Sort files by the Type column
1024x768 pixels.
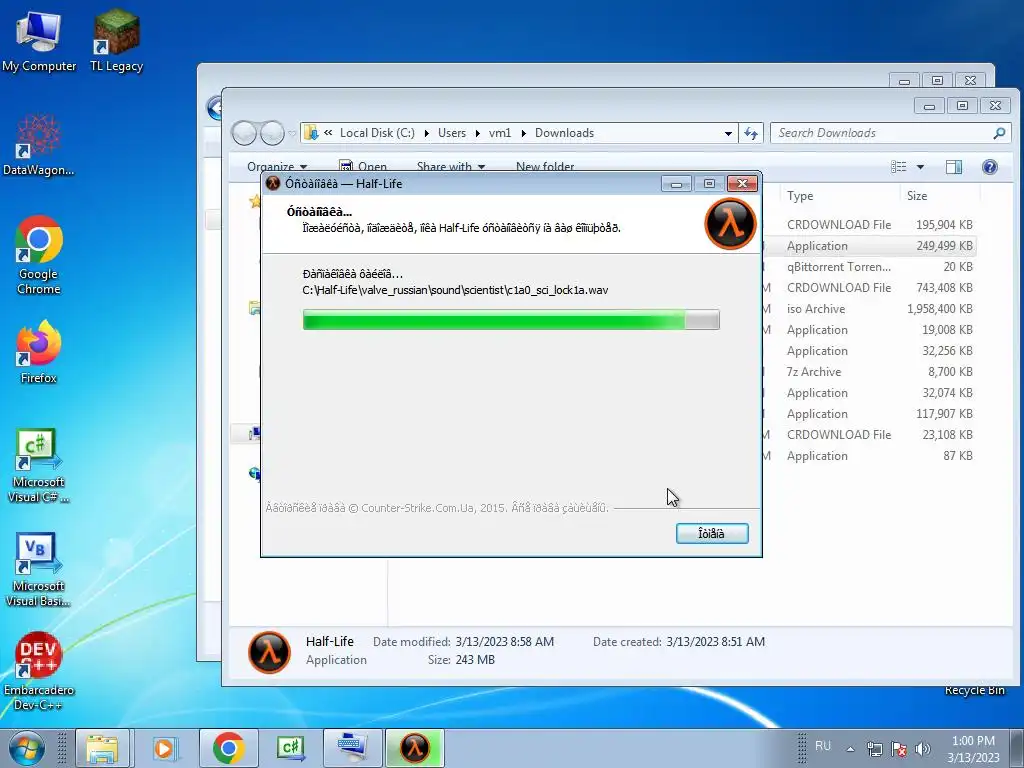pyautogui.click(x=799, y=196)
